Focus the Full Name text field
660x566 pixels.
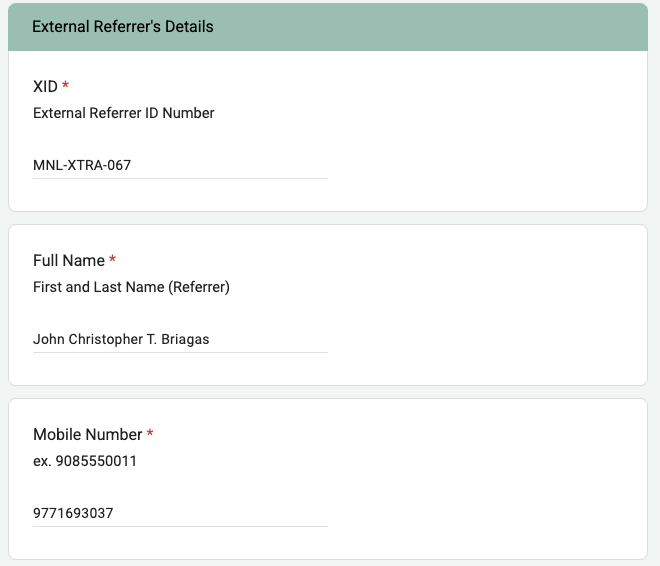(180, 339)
